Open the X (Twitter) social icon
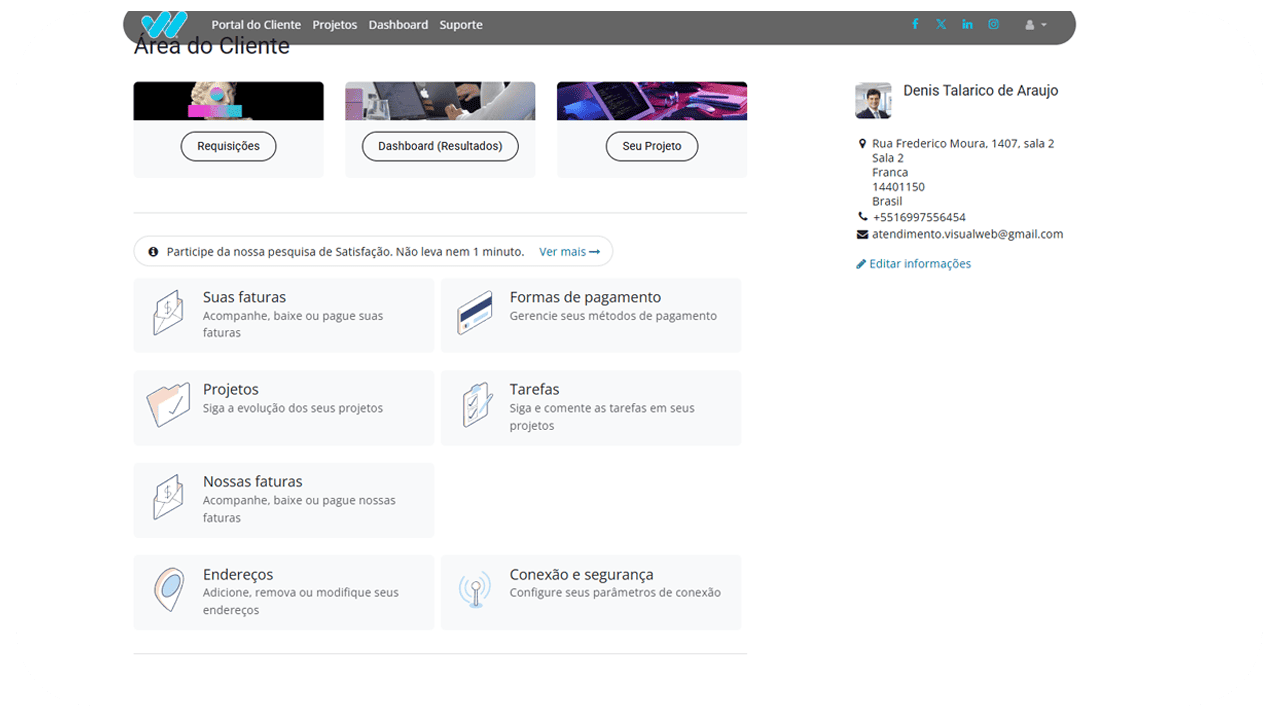The image size is (1280, 720). [x=941, y=25]
